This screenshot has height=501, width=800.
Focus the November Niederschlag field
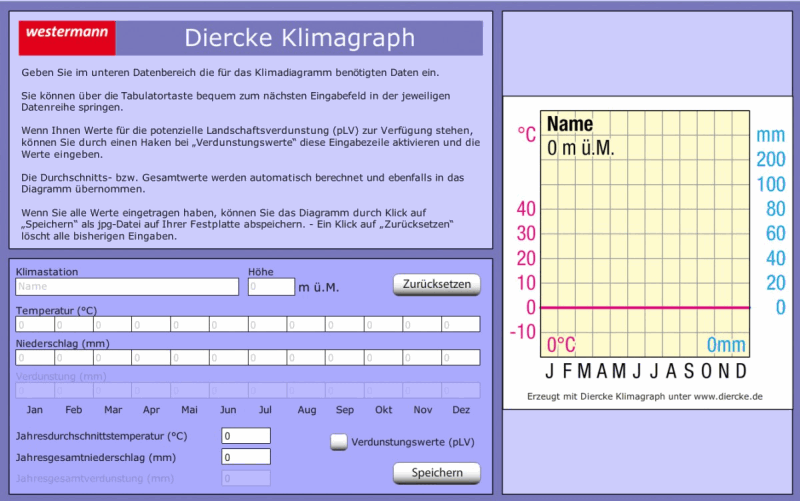423,358
